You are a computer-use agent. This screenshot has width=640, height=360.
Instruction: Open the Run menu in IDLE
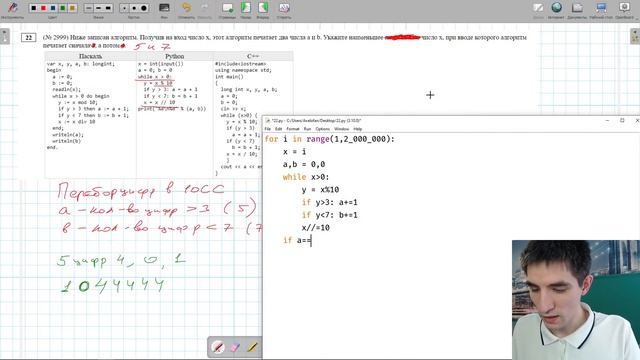[307, 129]
